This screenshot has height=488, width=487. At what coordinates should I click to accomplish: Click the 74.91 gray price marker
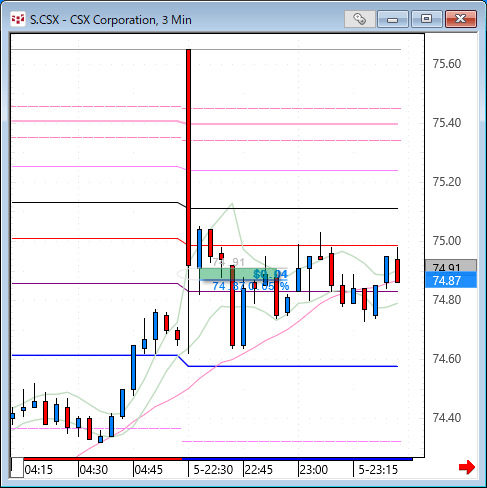coord(451,266)
